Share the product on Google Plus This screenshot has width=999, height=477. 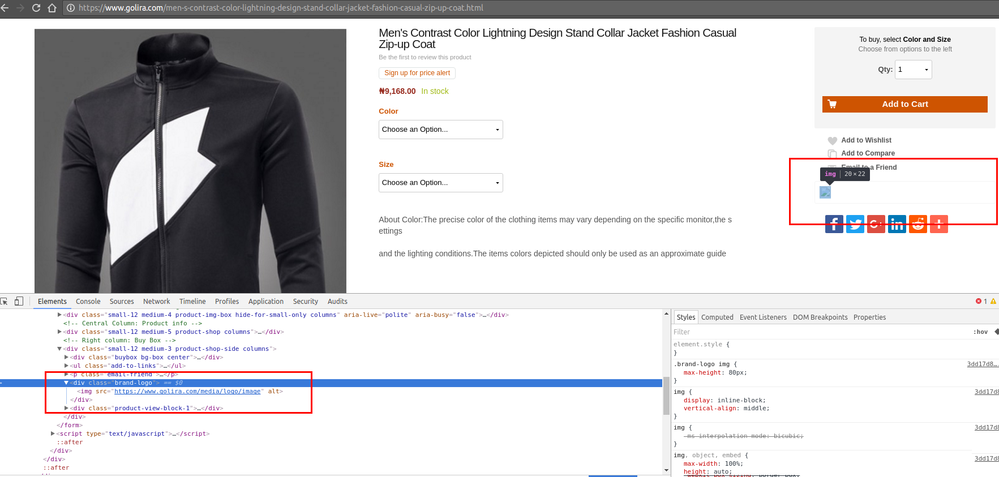click(x=876, y=224)
